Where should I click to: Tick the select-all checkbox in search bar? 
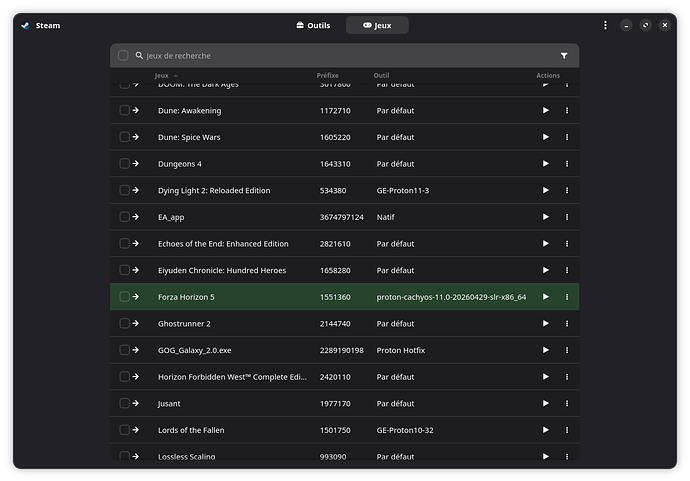click(x=123, y=55)
